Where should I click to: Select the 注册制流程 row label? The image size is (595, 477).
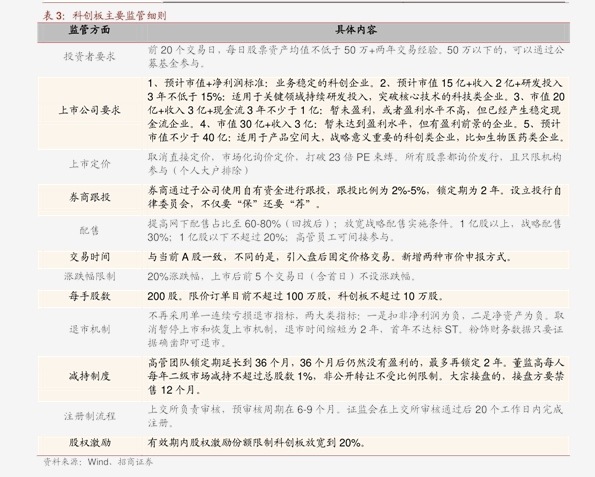click(90, 416)
